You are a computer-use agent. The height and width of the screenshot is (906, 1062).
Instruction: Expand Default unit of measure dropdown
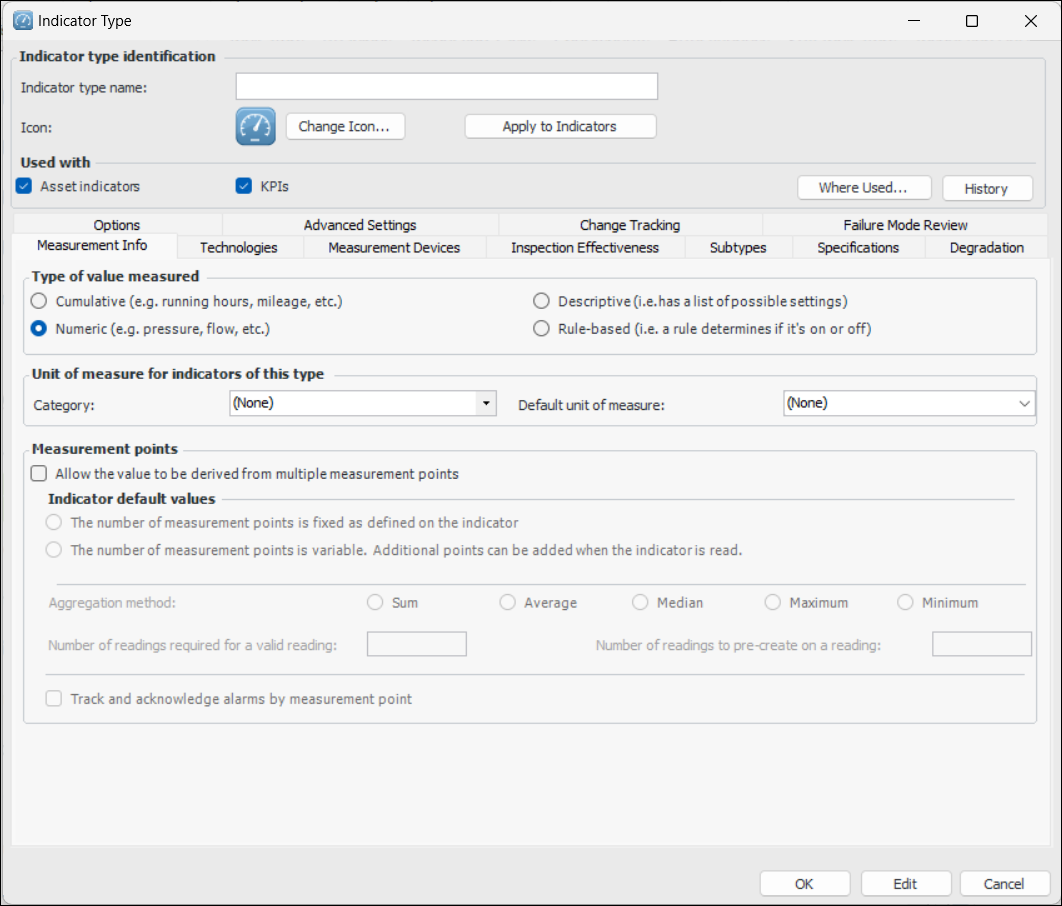1024,403
